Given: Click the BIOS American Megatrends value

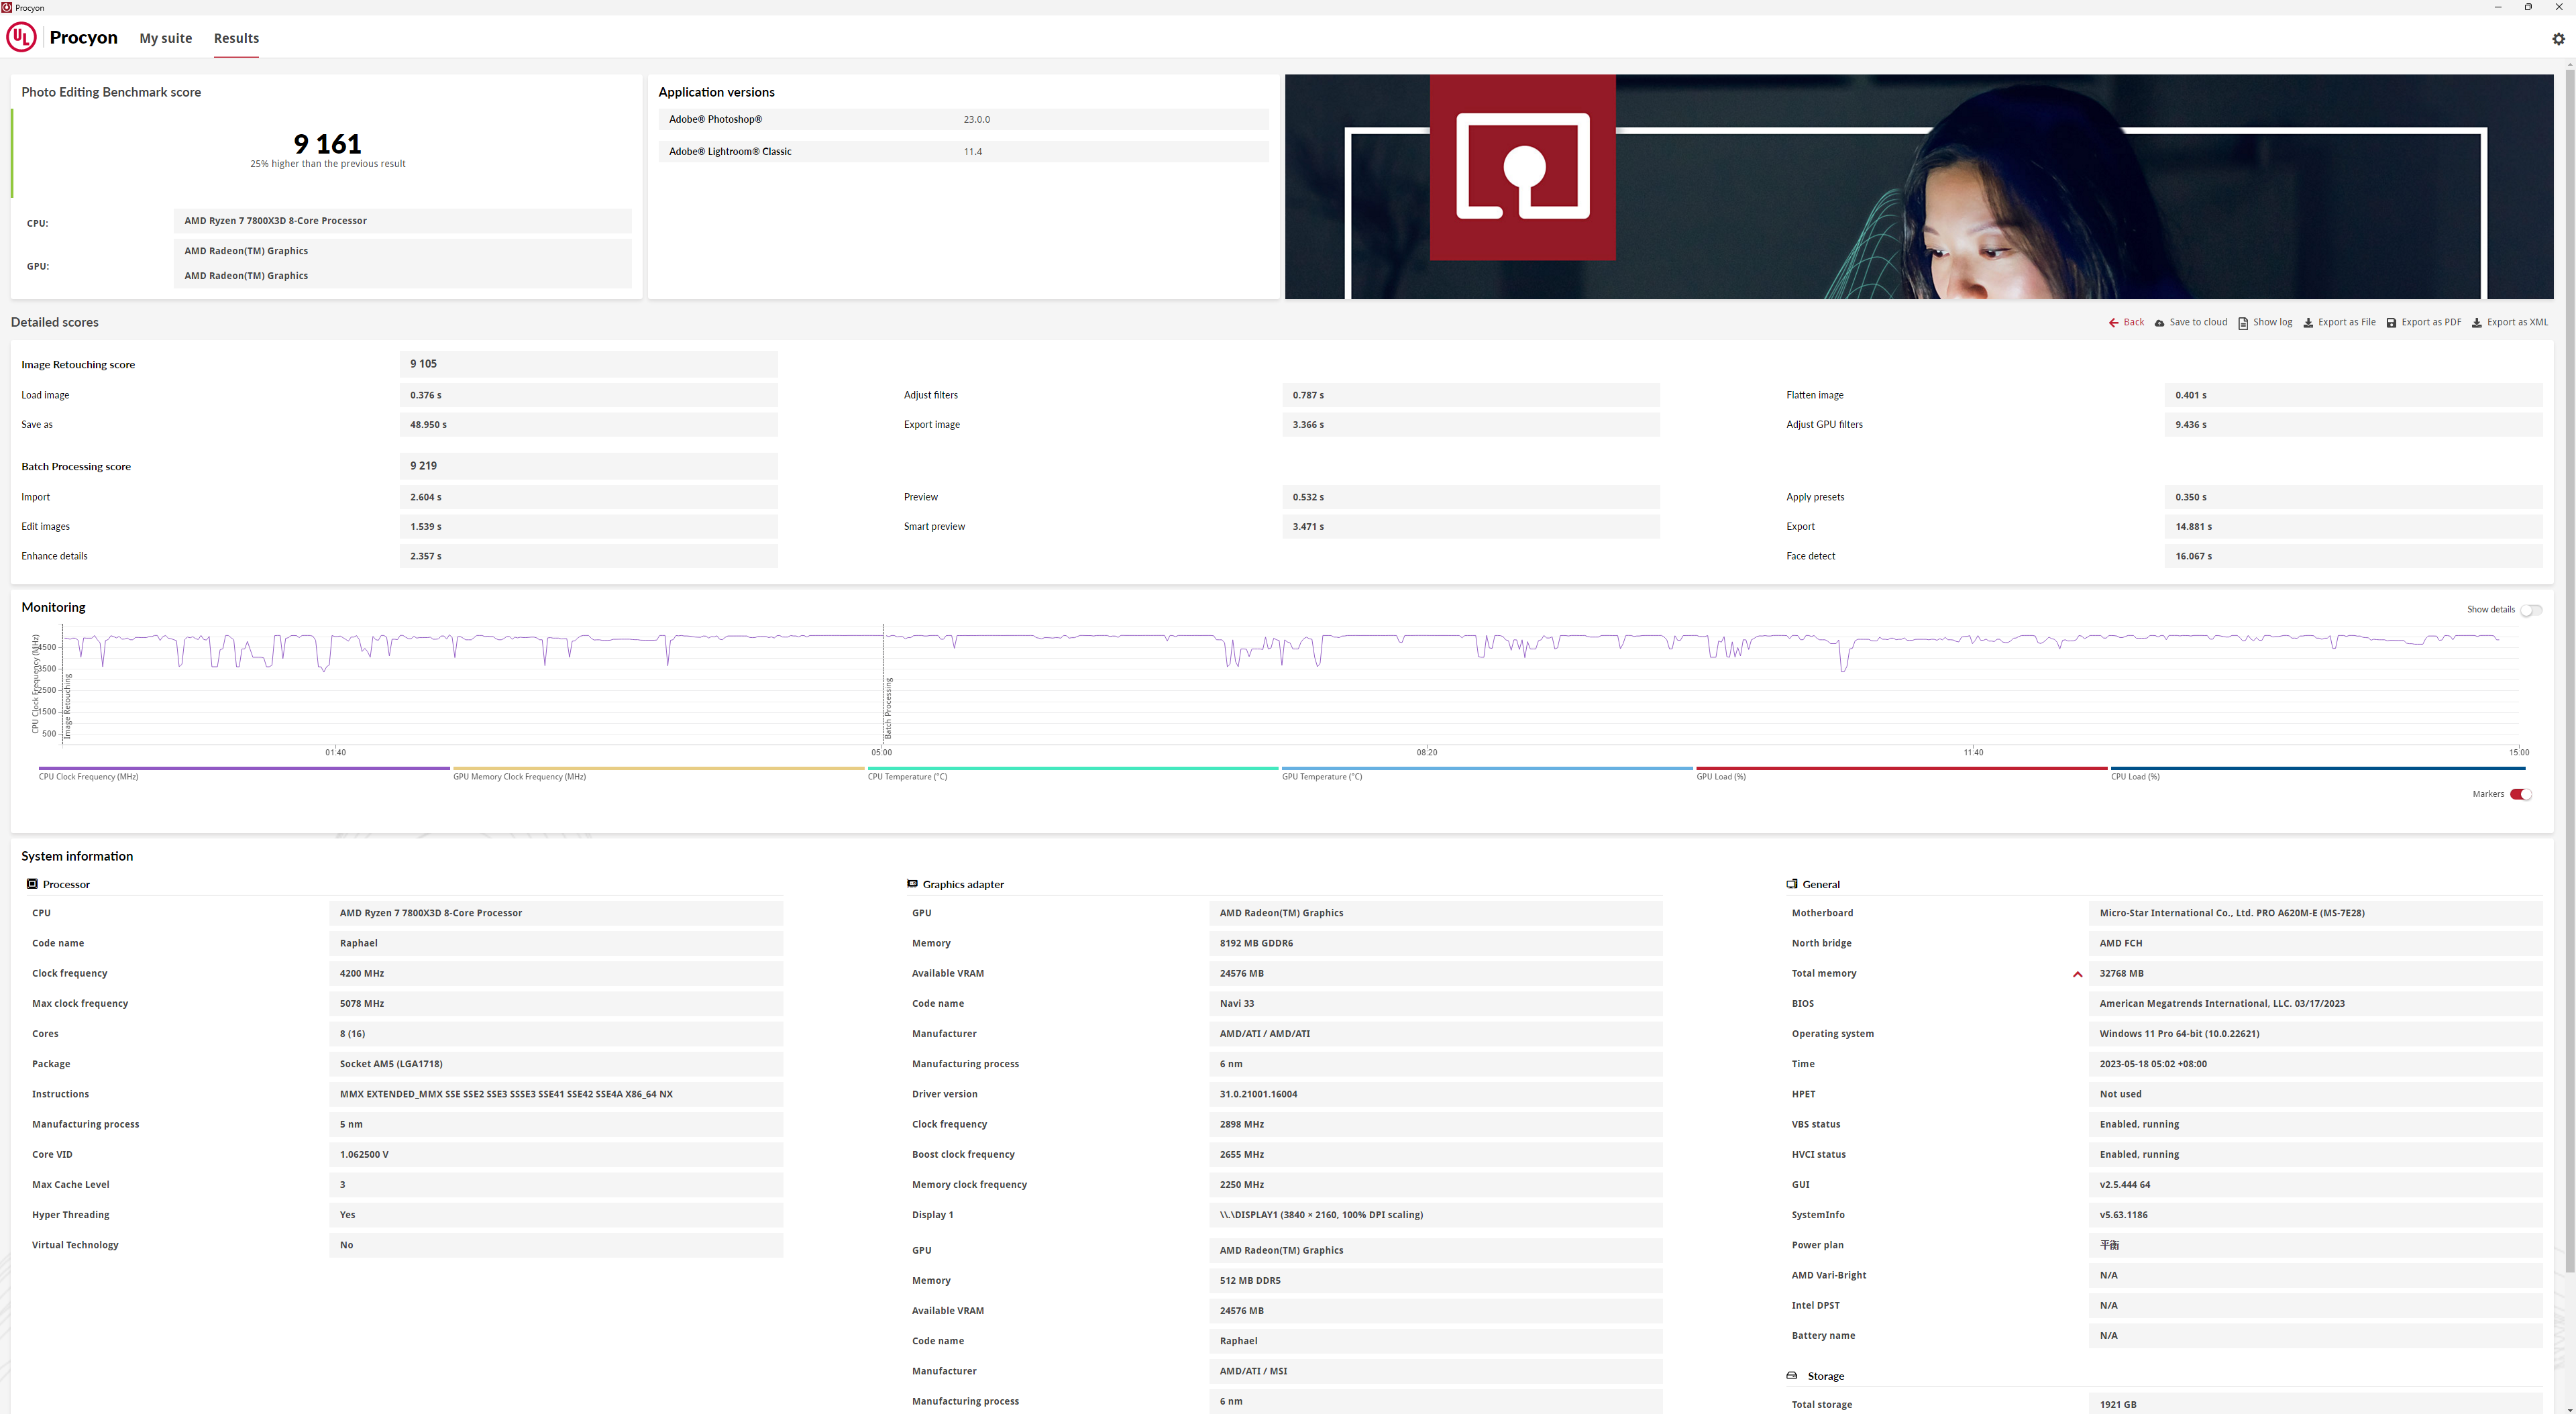Looking at the screenshot, I should (x=2316, y=1004).
